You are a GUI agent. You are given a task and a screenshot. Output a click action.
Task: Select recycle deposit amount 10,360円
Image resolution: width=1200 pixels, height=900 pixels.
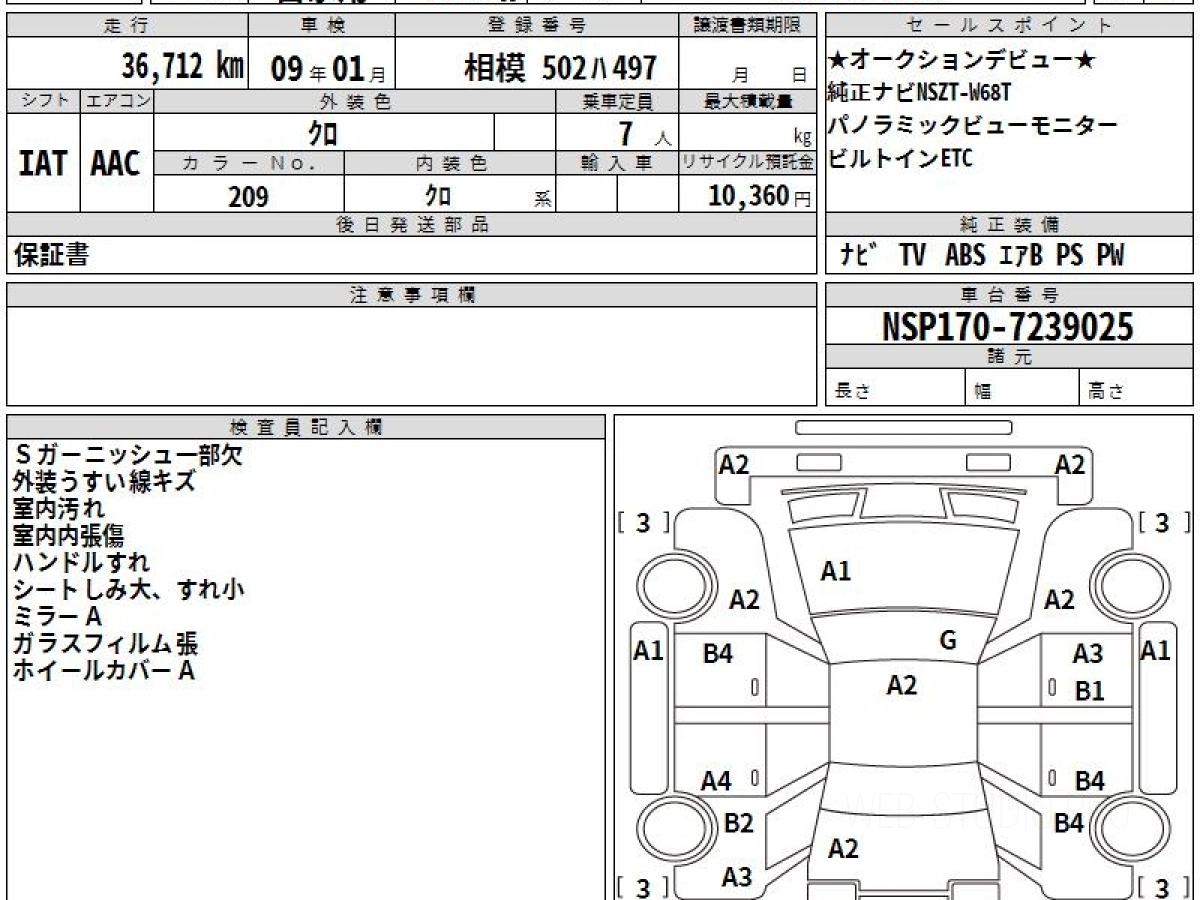pyautogui.click(x=760, y=196)
